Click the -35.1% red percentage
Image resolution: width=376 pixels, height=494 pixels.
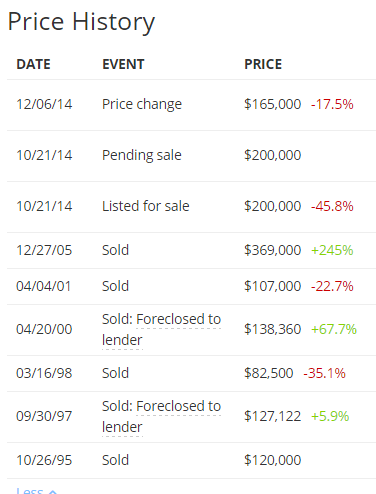(x=324, y=373)
